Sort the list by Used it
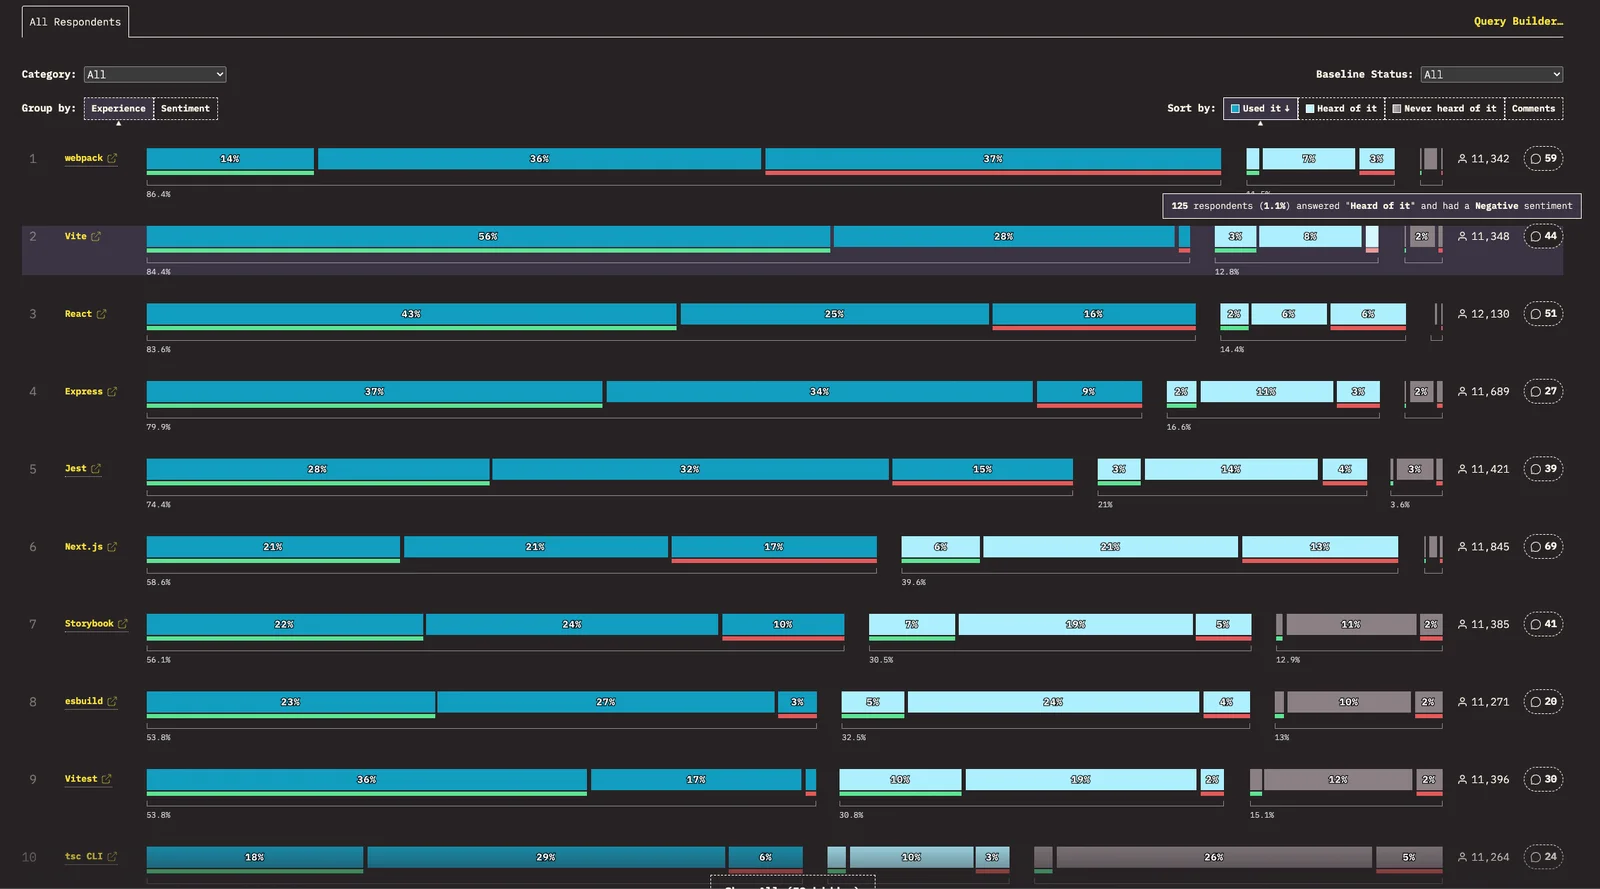1600x889 pixels. coord(1260,108)
